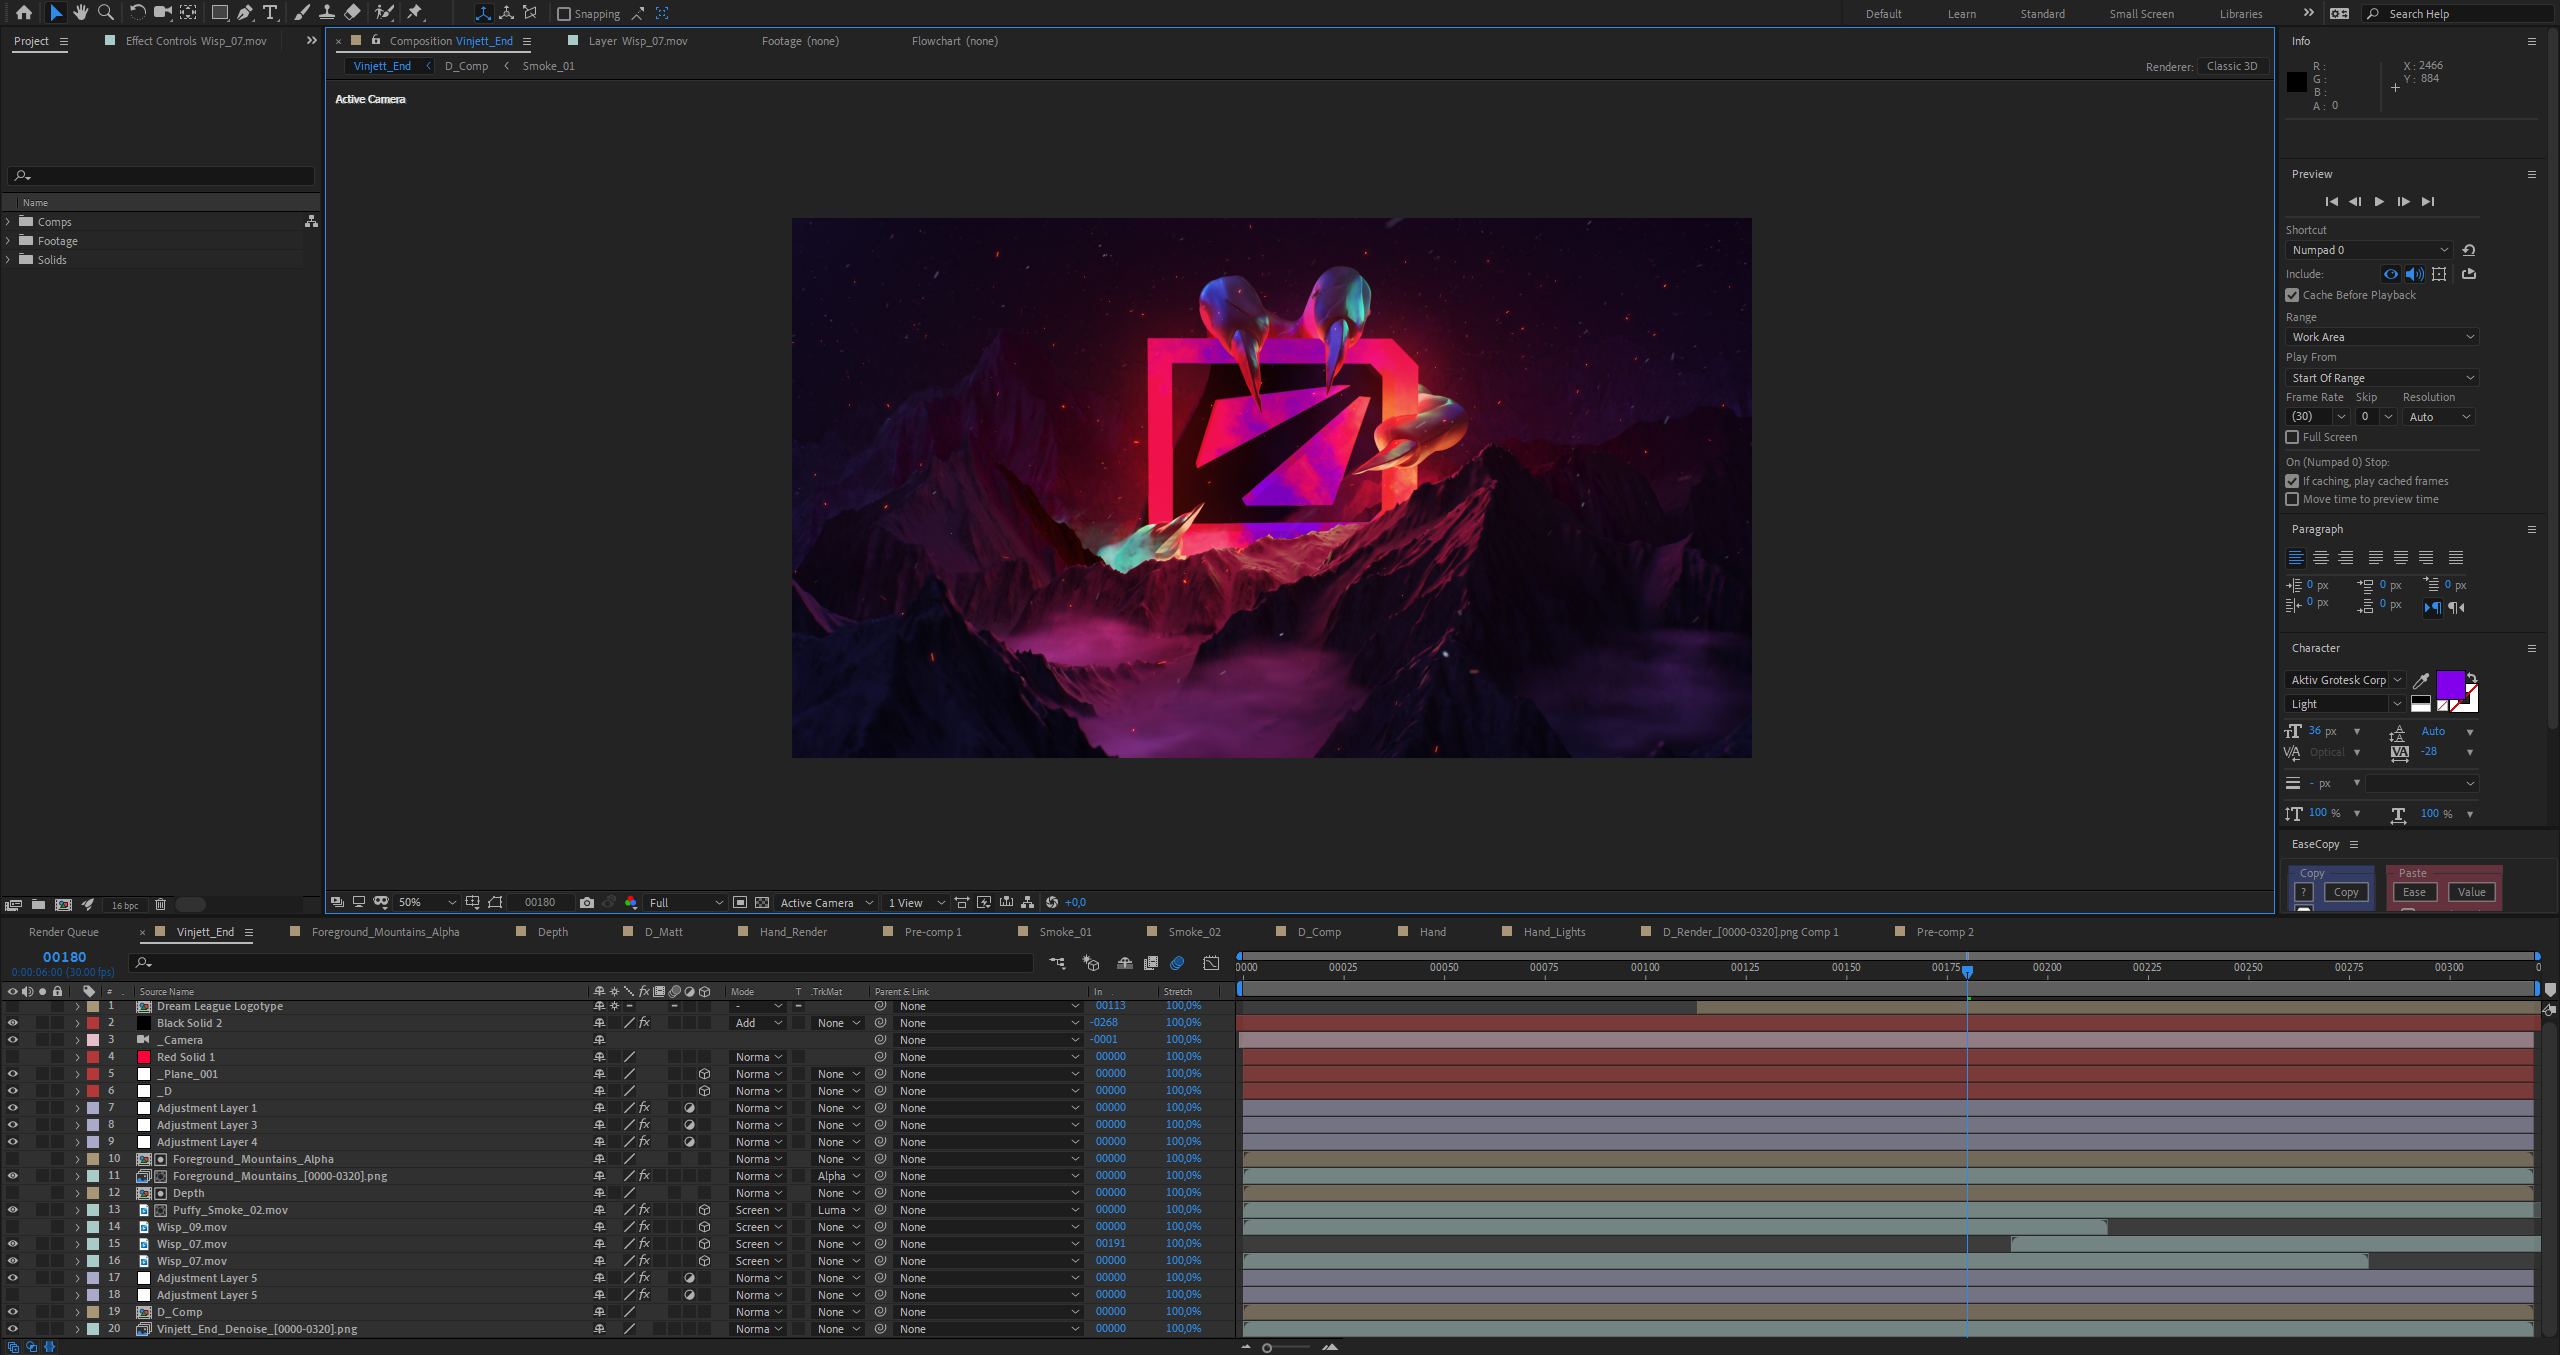
Task: Enable the Snapping checkbox
Action: coord(564,14)
